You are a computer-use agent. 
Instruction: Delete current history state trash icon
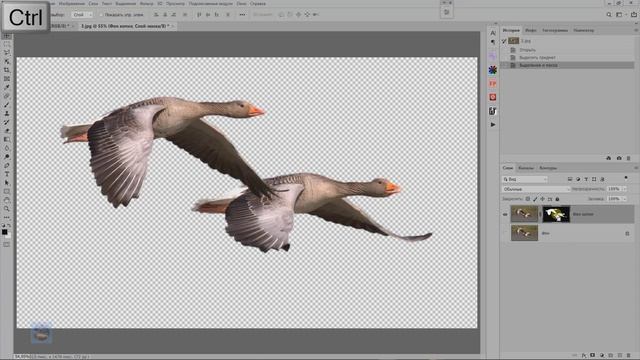click(629, 158)
